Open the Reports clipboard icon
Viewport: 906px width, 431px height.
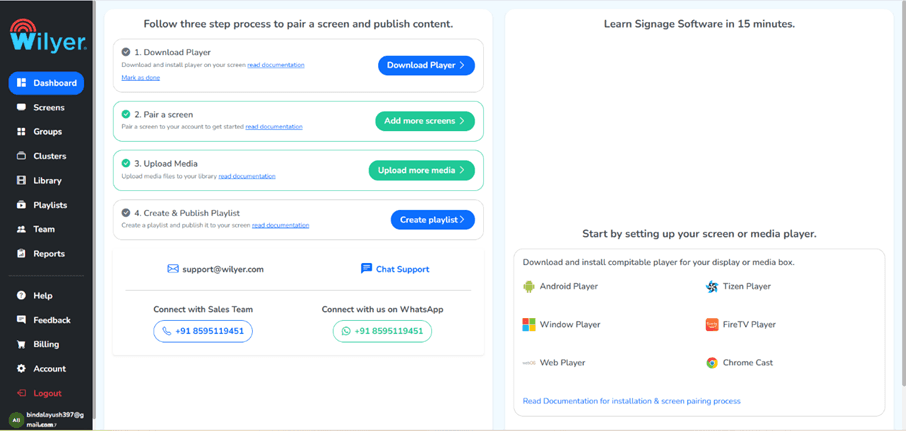point(21,254)
